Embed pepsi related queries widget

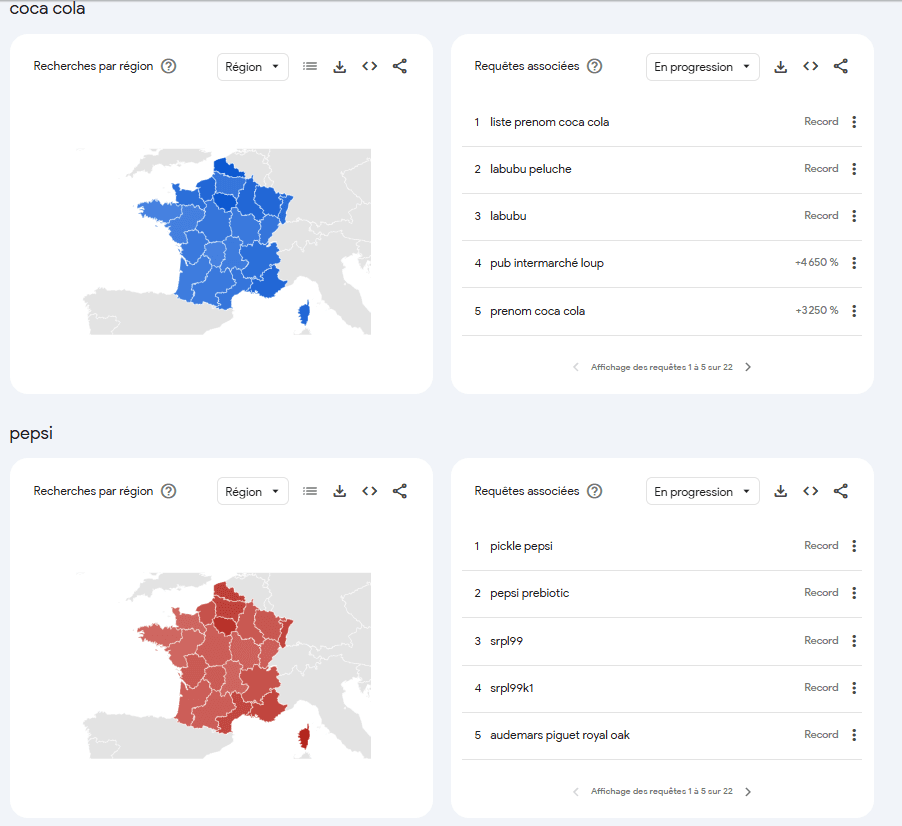click(x=811, y=491)
